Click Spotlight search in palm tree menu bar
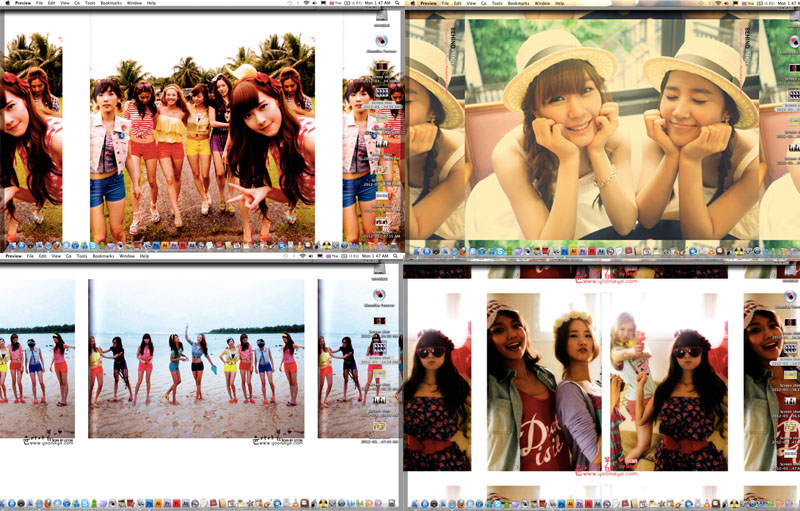The image size is (800, 511). coord(397,3)
